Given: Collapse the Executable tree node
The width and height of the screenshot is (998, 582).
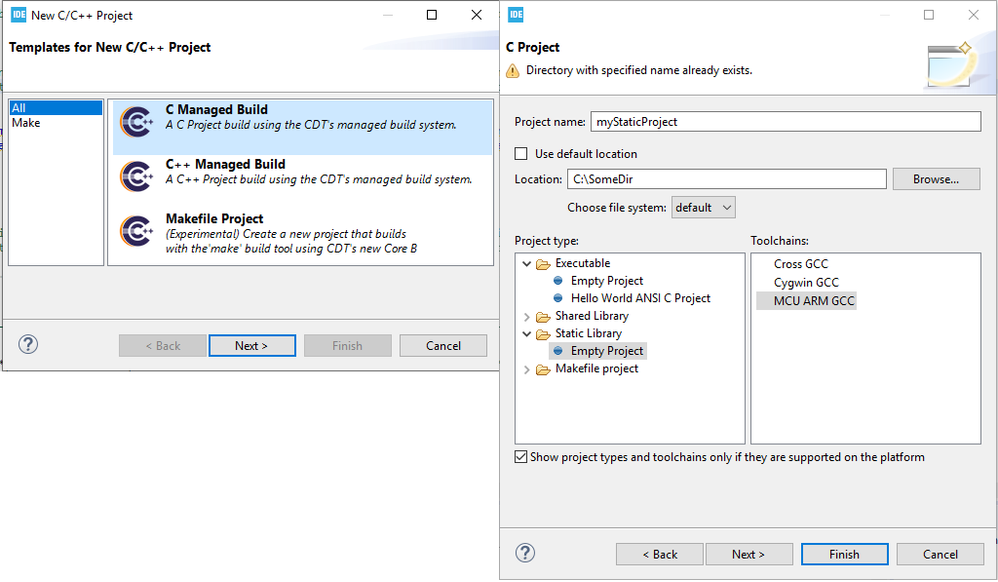Looking at the screenshot, I should tap(527, 264).
